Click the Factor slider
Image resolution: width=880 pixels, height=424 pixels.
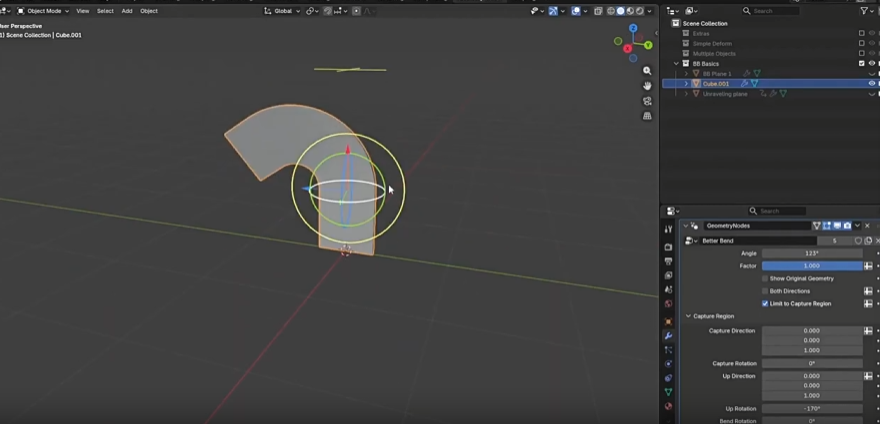click(811, 266)
